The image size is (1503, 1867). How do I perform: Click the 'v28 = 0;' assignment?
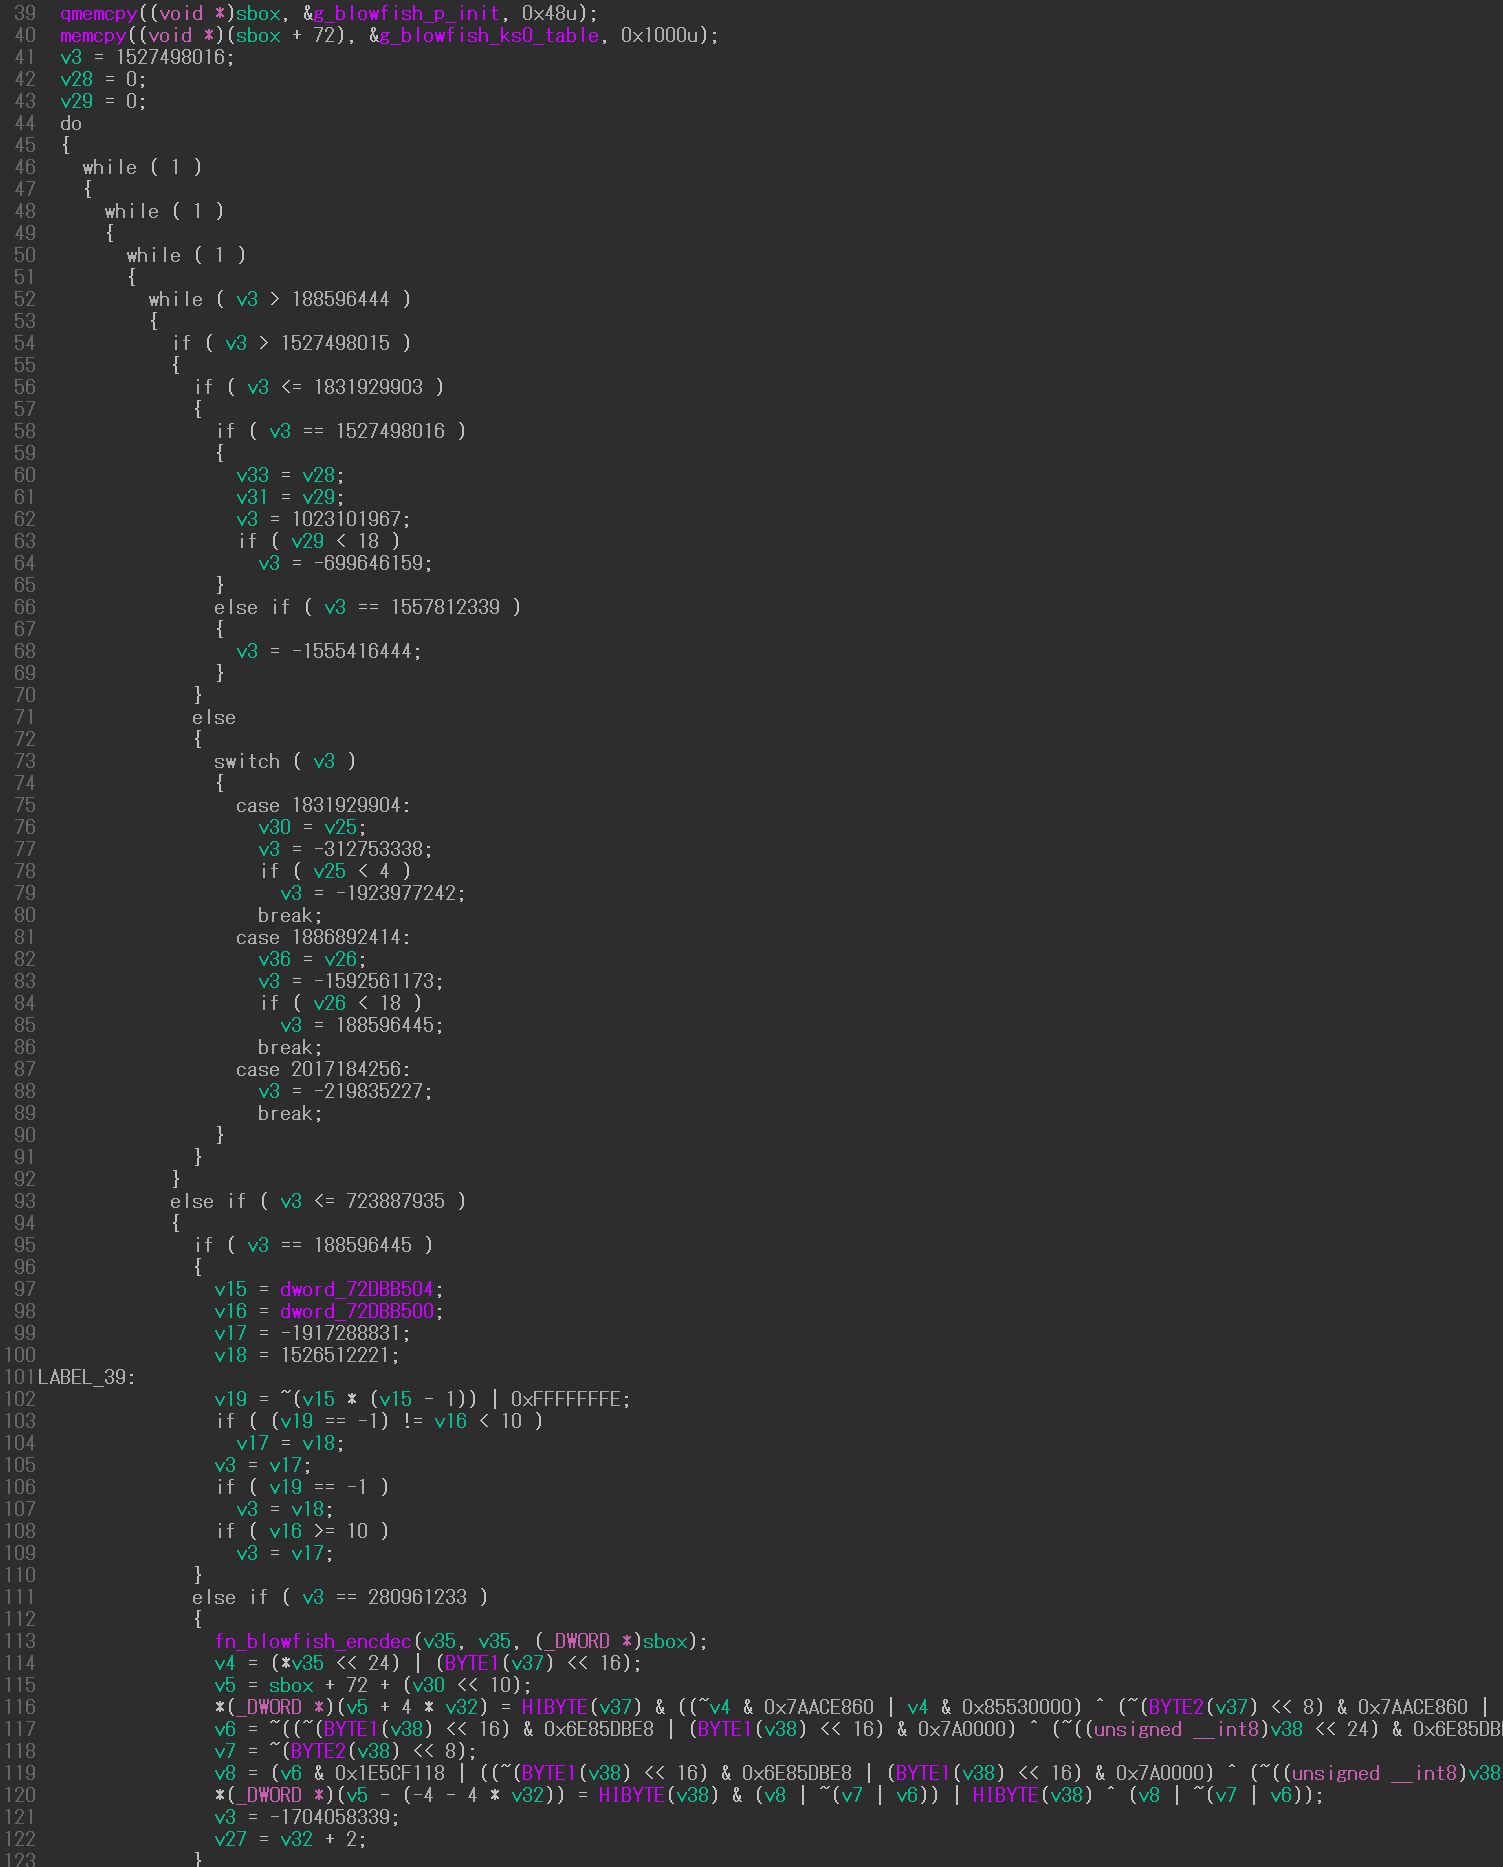103,79
